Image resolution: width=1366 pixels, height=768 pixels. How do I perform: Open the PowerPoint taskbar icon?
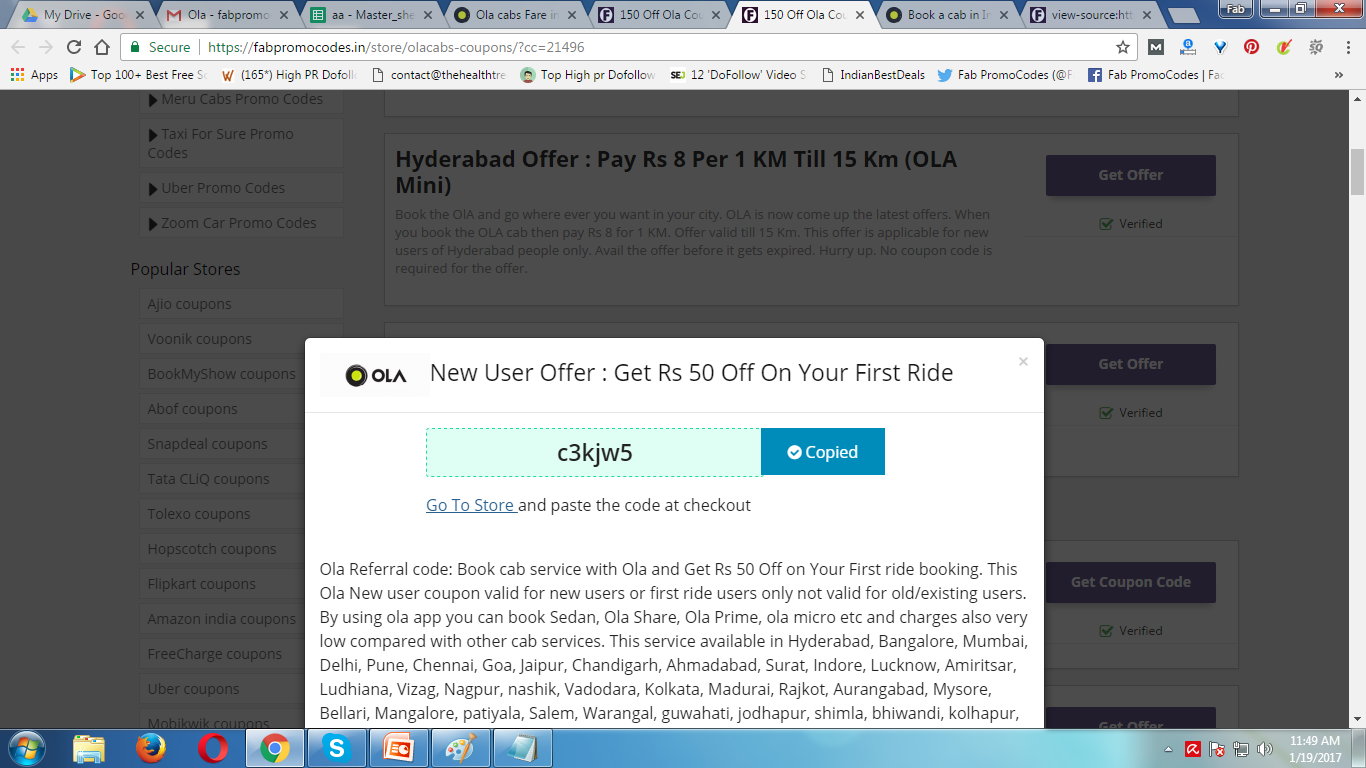[399, 748]
